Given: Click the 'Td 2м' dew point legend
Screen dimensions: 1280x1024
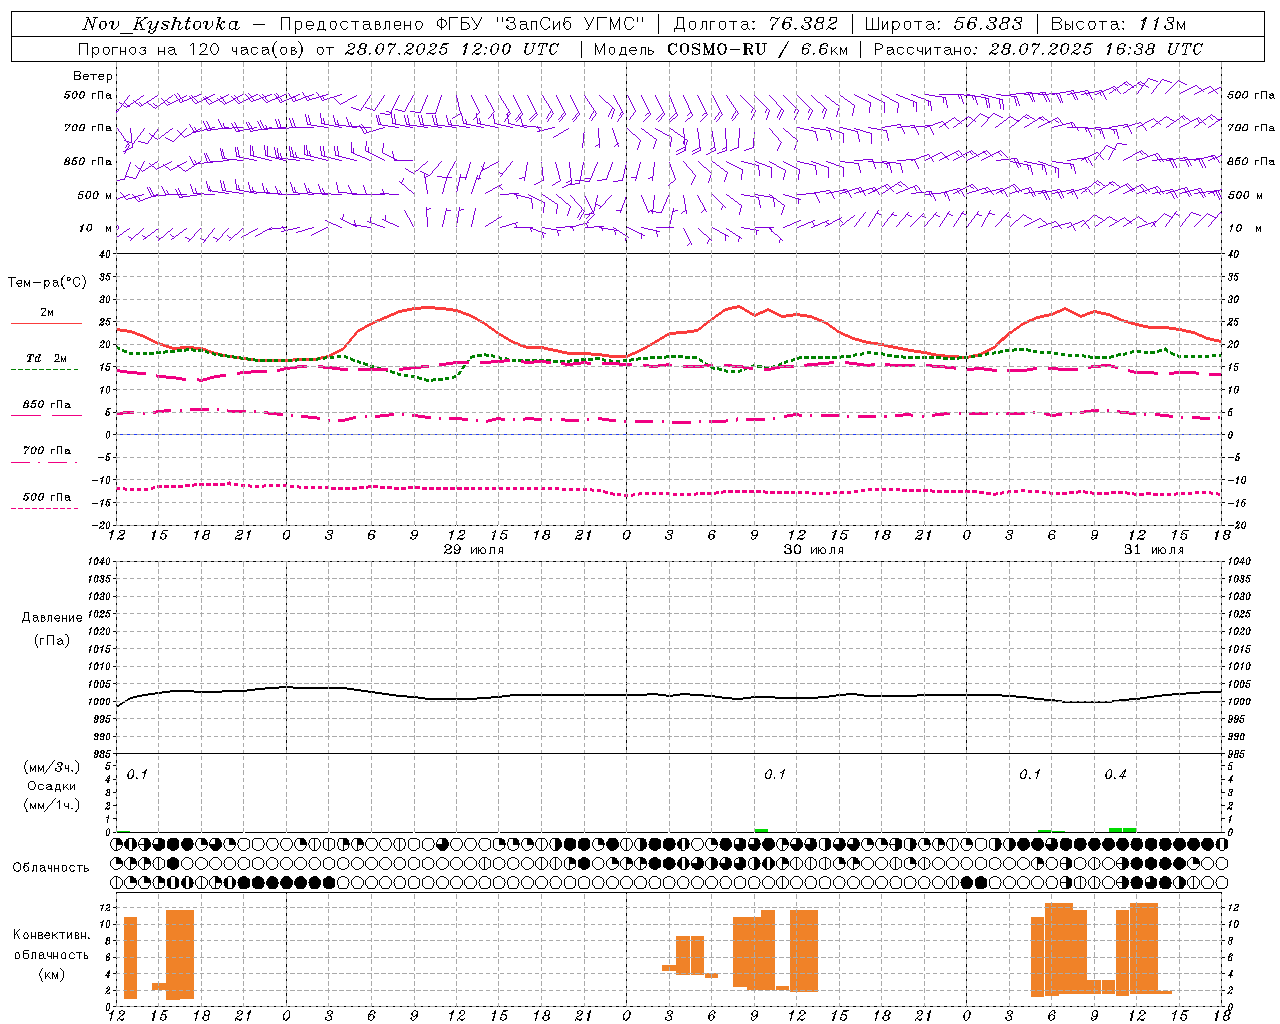Looking at the screenshot, I should (x=46, y=359).
